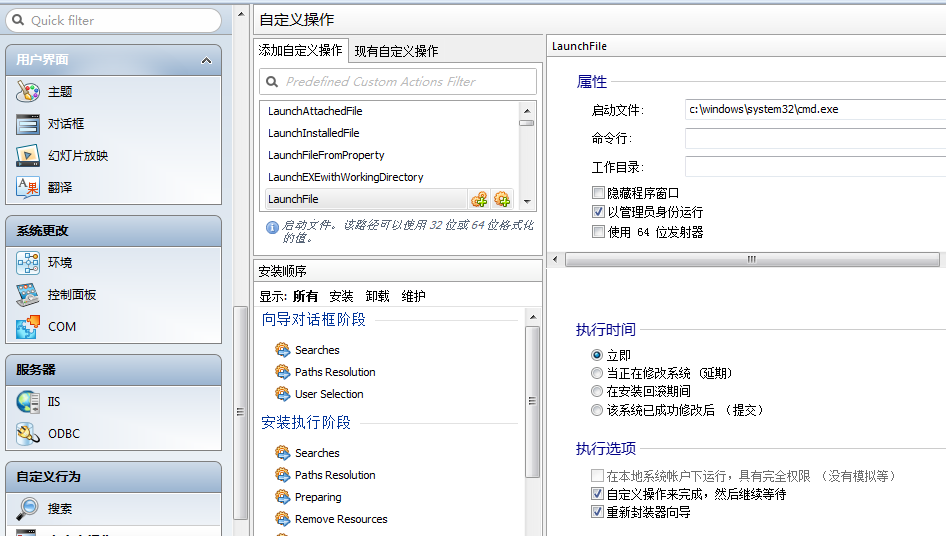Image resolution: width=946 pixels, height=536 pixels.
Task: Select the 卸载 filter in 安装顺序
Action: [377, 296]
